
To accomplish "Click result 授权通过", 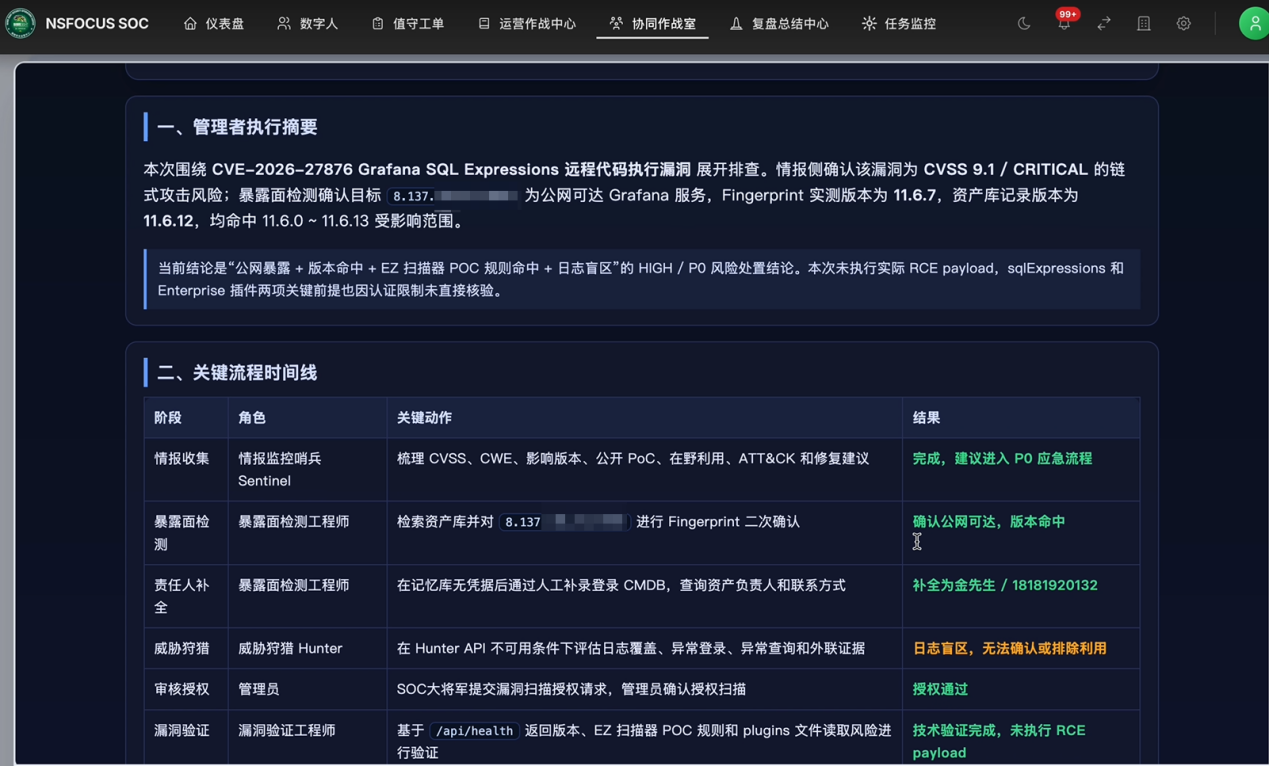I will point(940,689).
